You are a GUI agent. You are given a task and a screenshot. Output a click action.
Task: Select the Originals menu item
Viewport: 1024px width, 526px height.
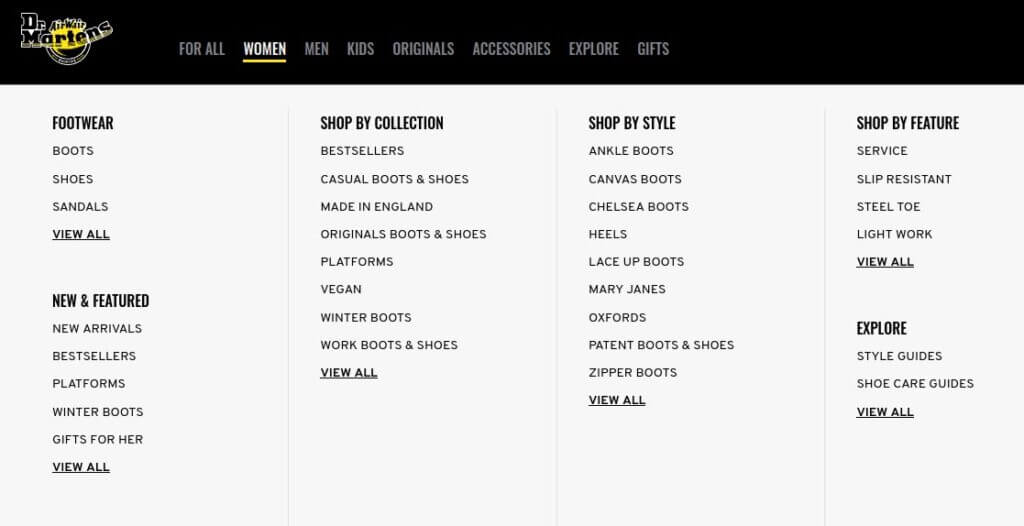(423, 49)
